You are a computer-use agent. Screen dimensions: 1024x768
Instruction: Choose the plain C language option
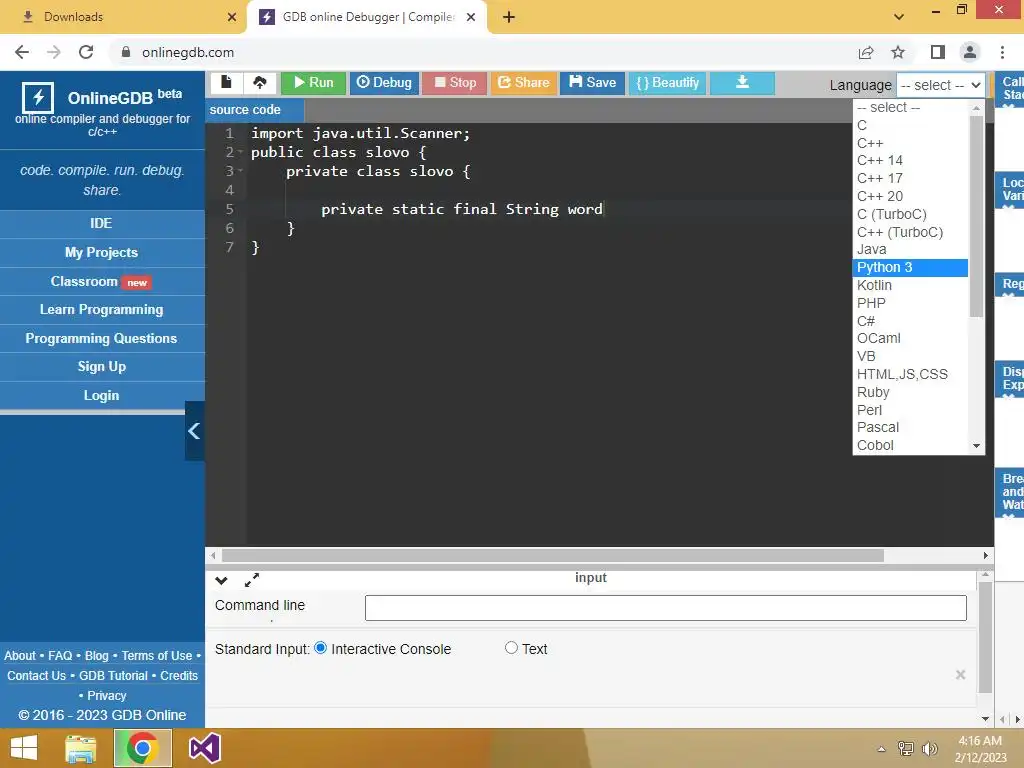pos(910,125)
